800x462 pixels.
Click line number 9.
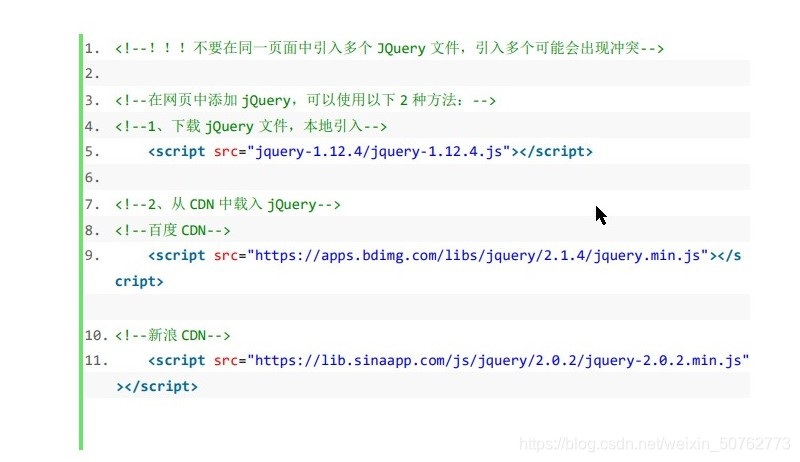92,255
